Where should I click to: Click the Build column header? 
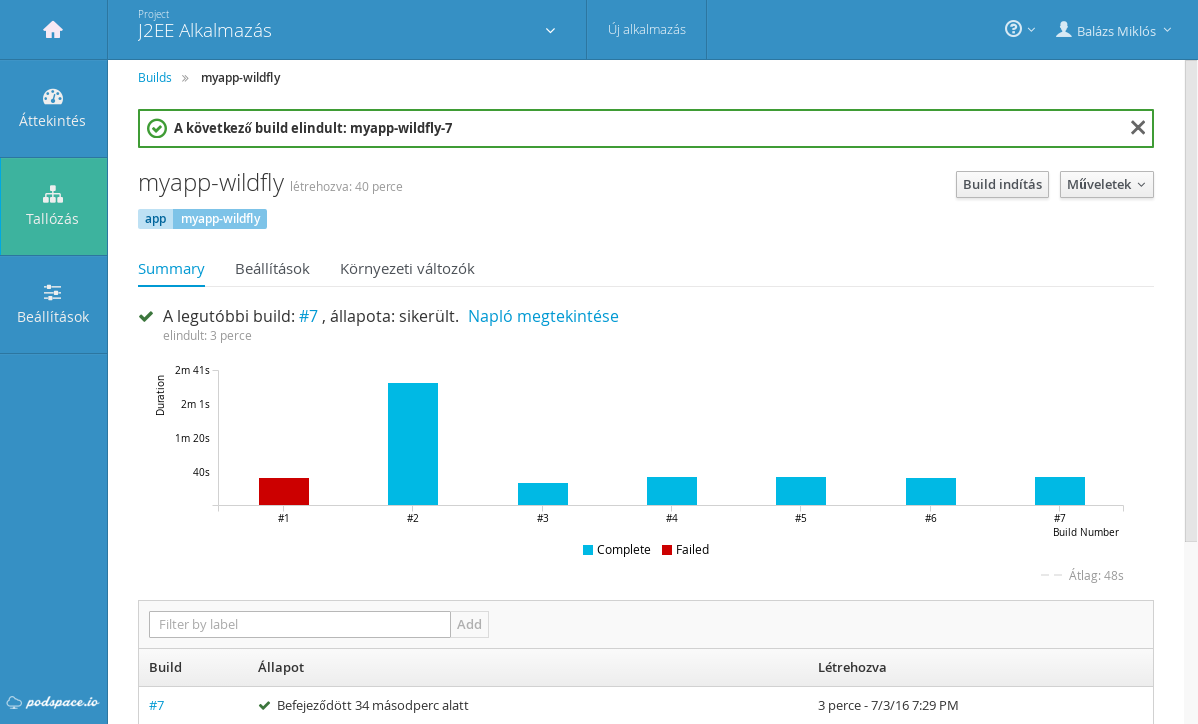(x=165, y=667)
